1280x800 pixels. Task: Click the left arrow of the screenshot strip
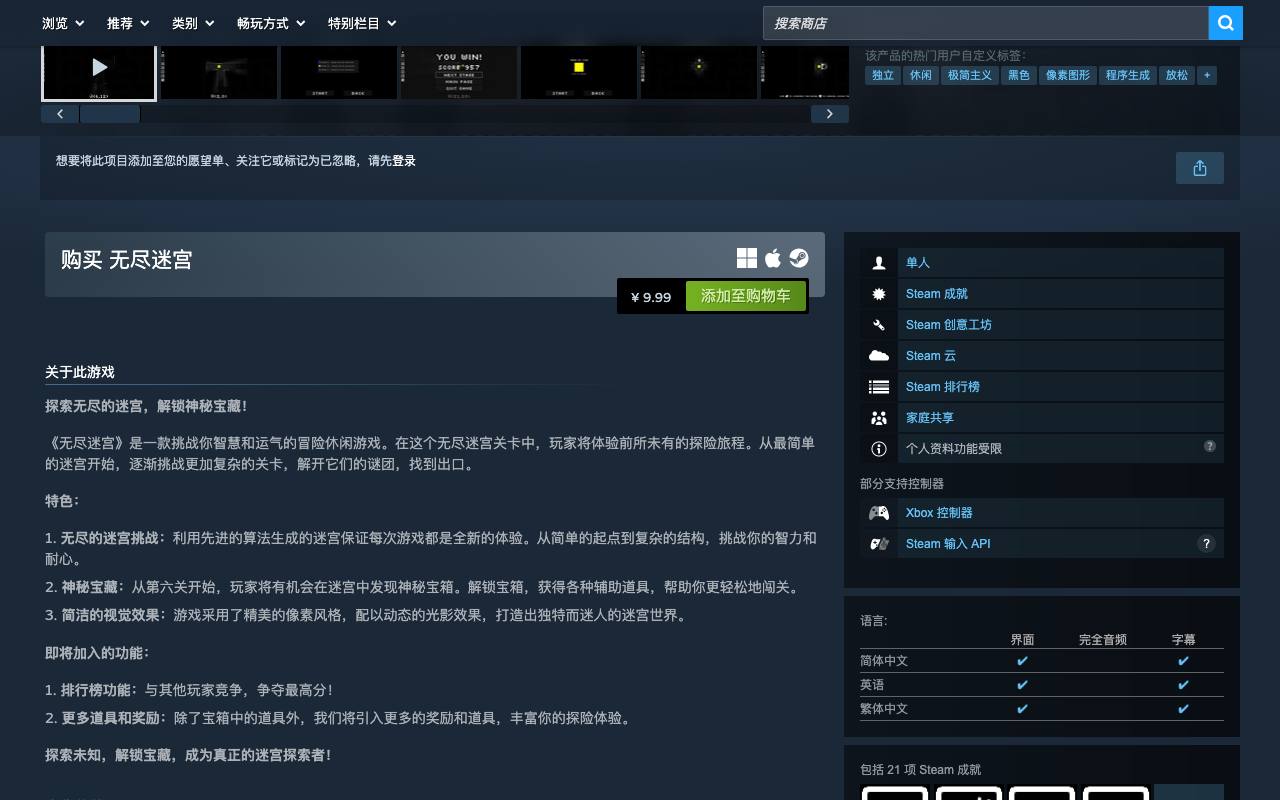pyautogui.click(x=60, y=114)
